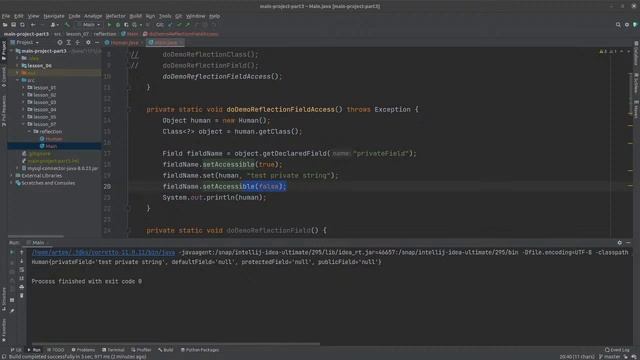Collapse the main-project-part3 root node
The width and height of the screenshot is (640, 360).
pyautogui.click(x=11, y=51)
